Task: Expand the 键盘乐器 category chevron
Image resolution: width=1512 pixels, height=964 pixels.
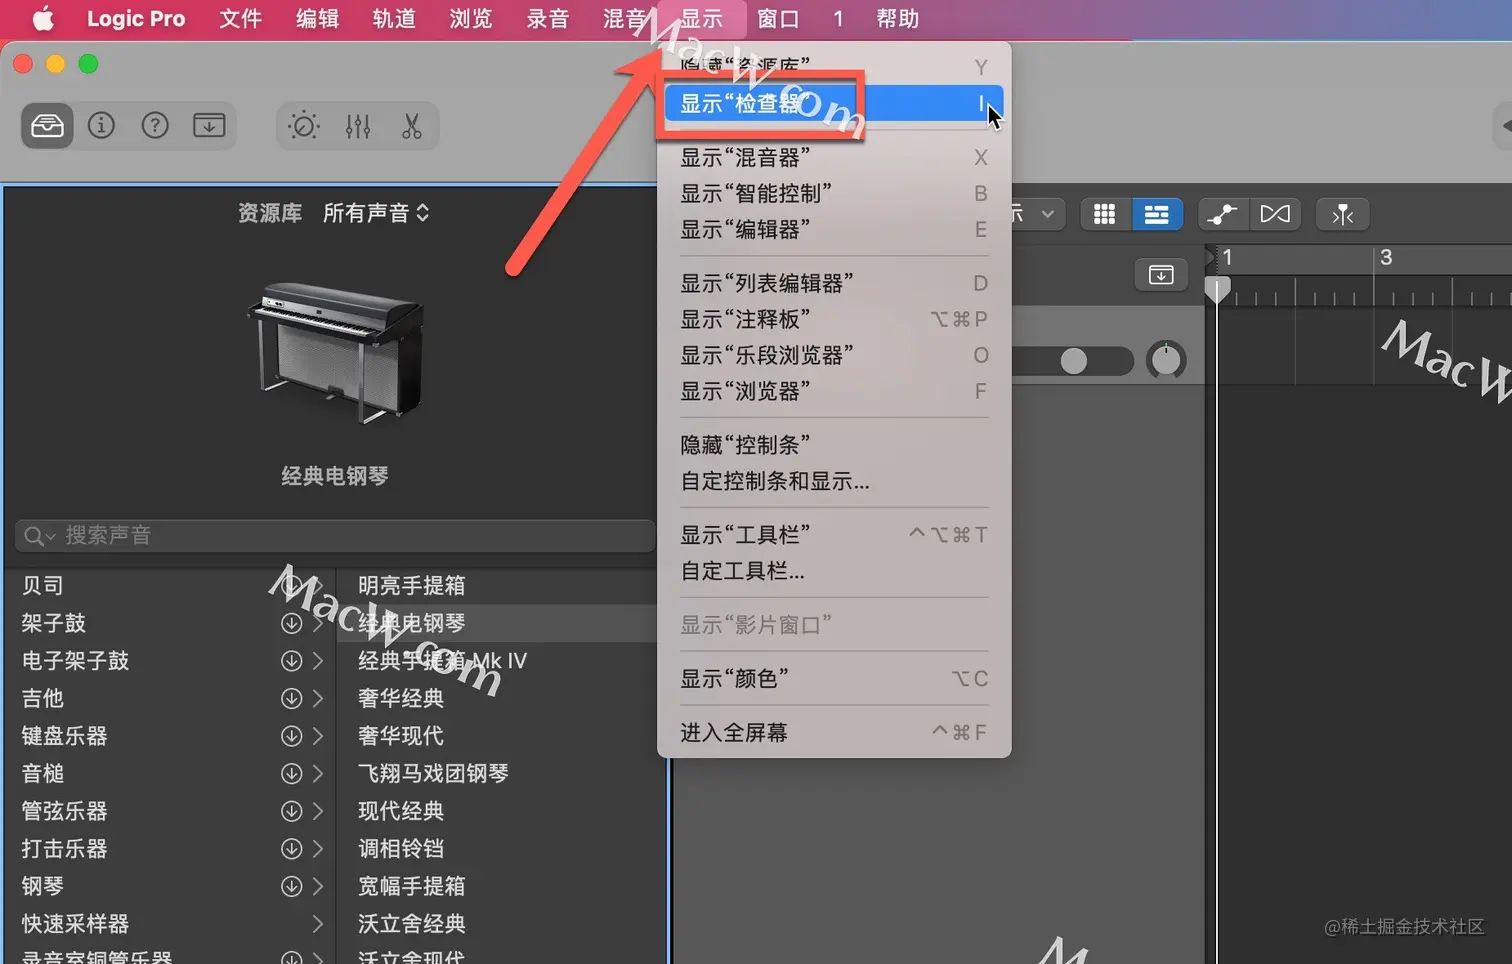Action: pos(318,736)
